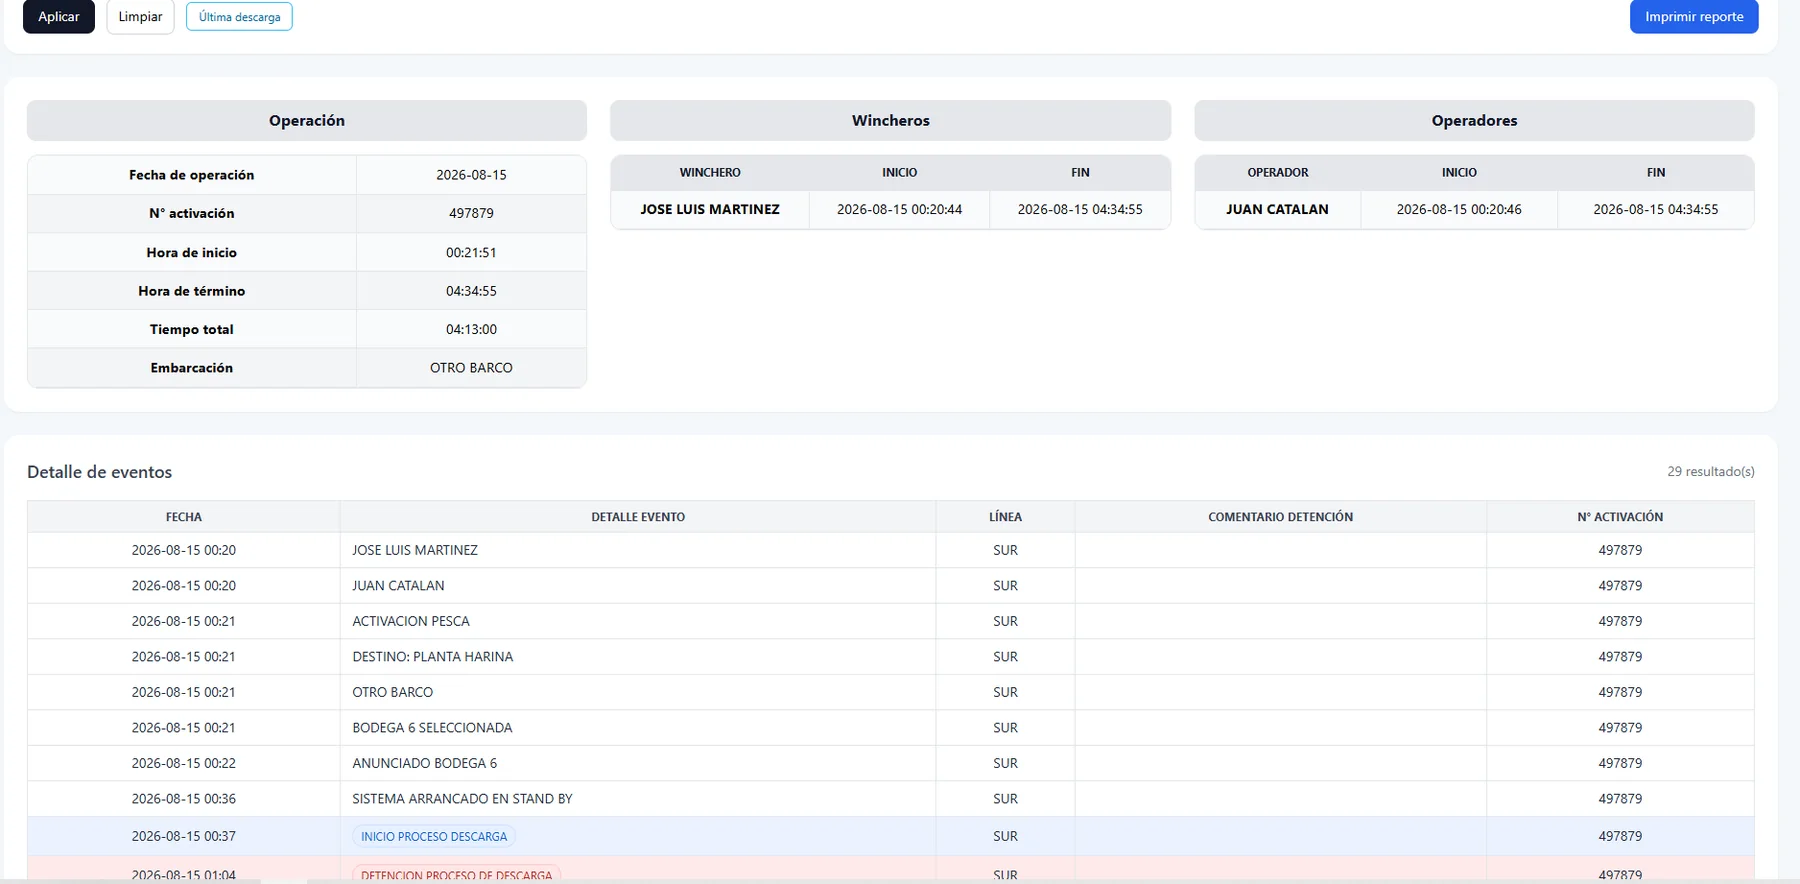The width and height of the screenshot is (1800, 884).
Task: Select ANUNCIADO BODEGA 6 event
Action: click(424, 763)
